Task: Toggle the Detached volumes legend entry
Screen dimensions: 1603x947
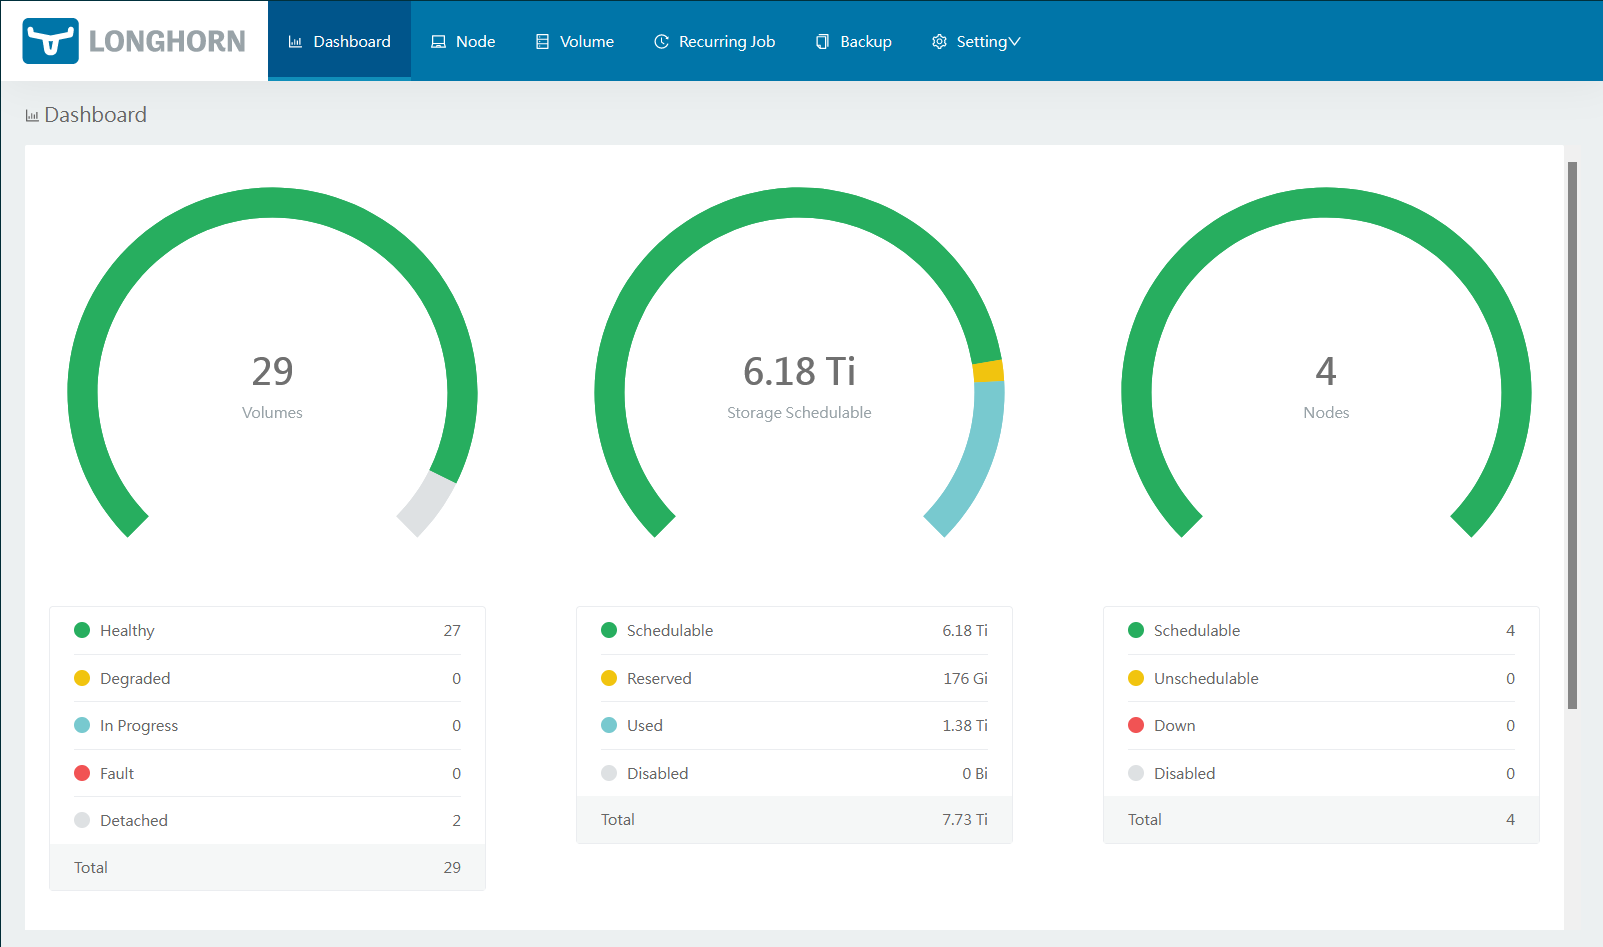Action: [x=133, y=820]
